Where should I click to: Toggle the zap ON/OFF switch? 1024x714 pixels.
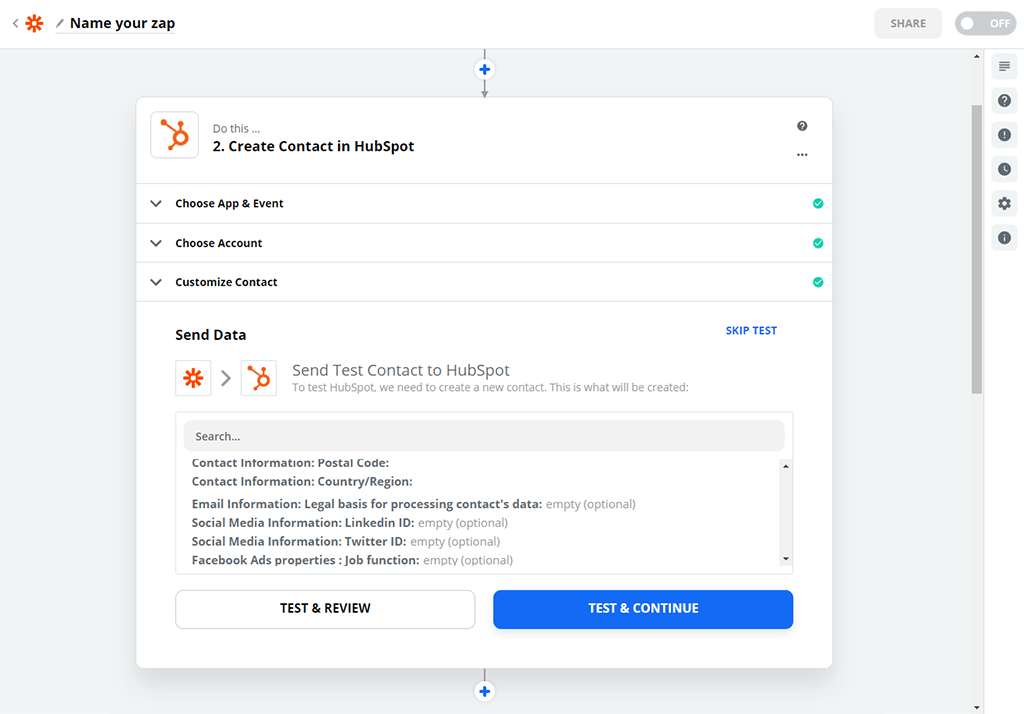tap(985, 23)
